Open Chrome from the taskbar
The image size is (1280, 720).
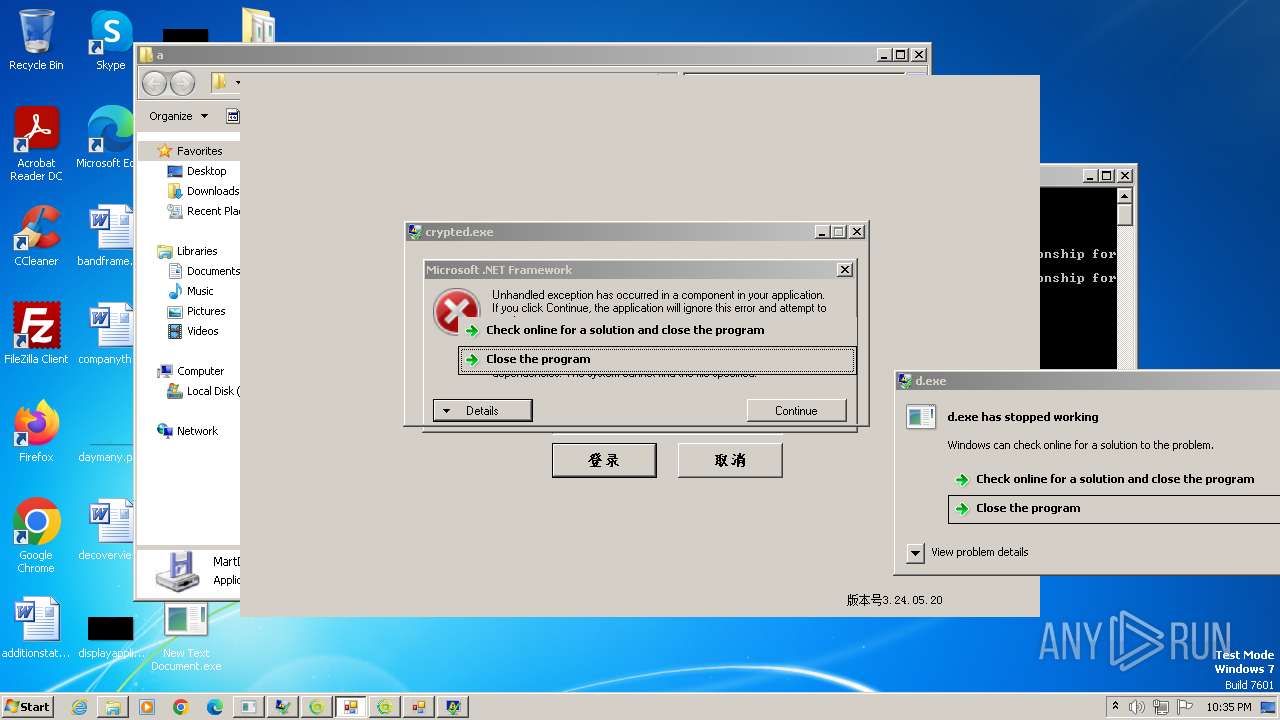(x=181, y=707)
